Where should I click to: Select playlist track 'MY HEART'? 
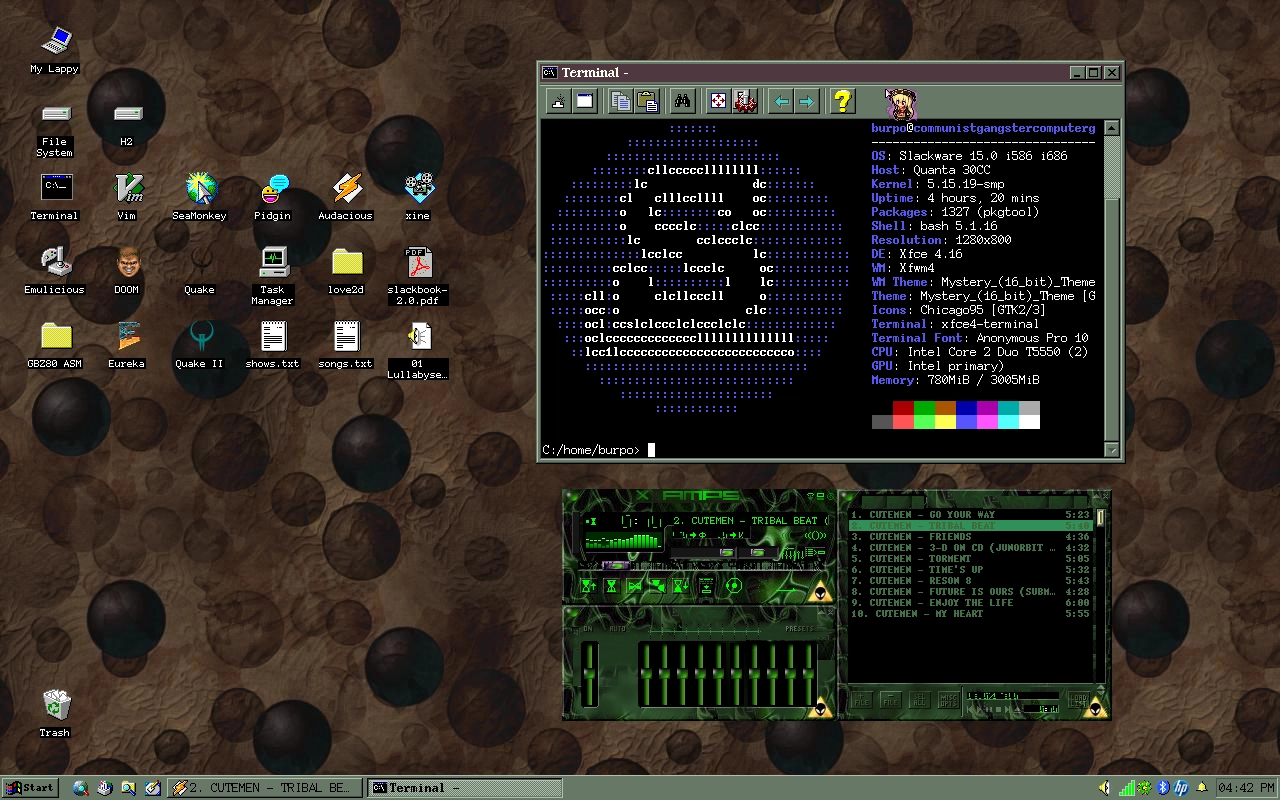(970, 614)
